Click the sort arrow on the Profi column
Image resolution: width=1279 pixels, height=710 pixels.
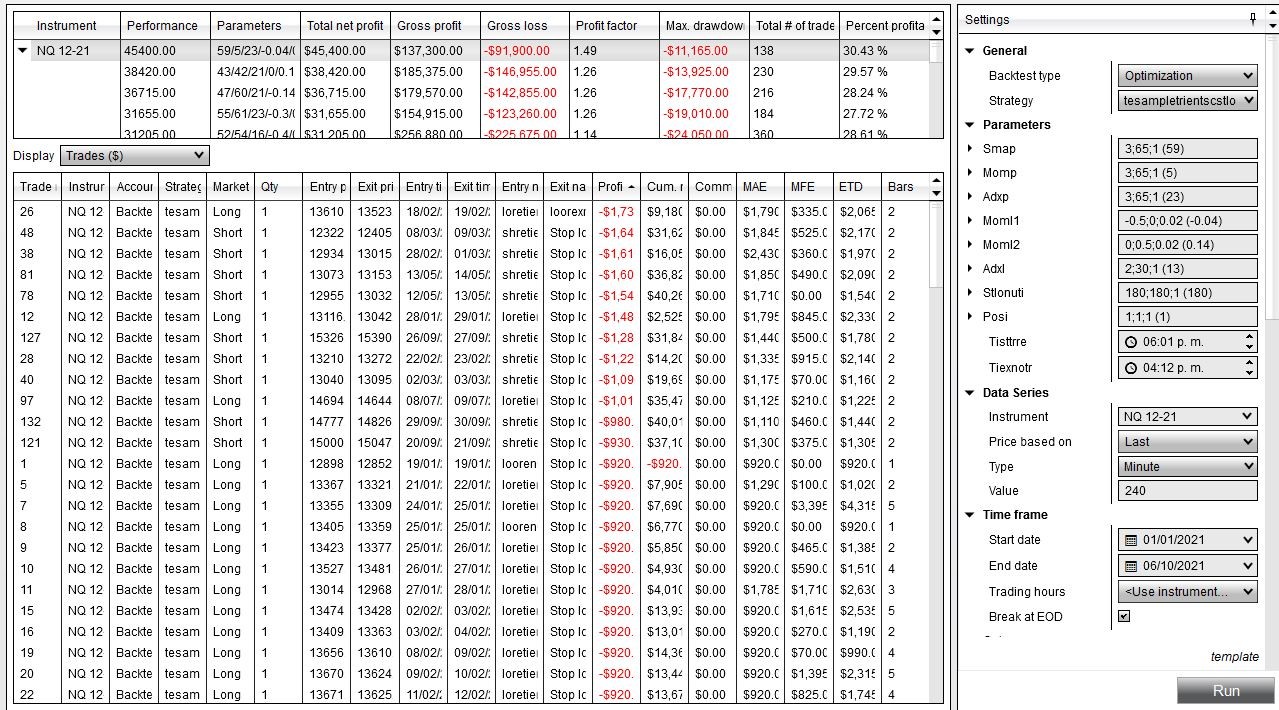click(630, 185)
